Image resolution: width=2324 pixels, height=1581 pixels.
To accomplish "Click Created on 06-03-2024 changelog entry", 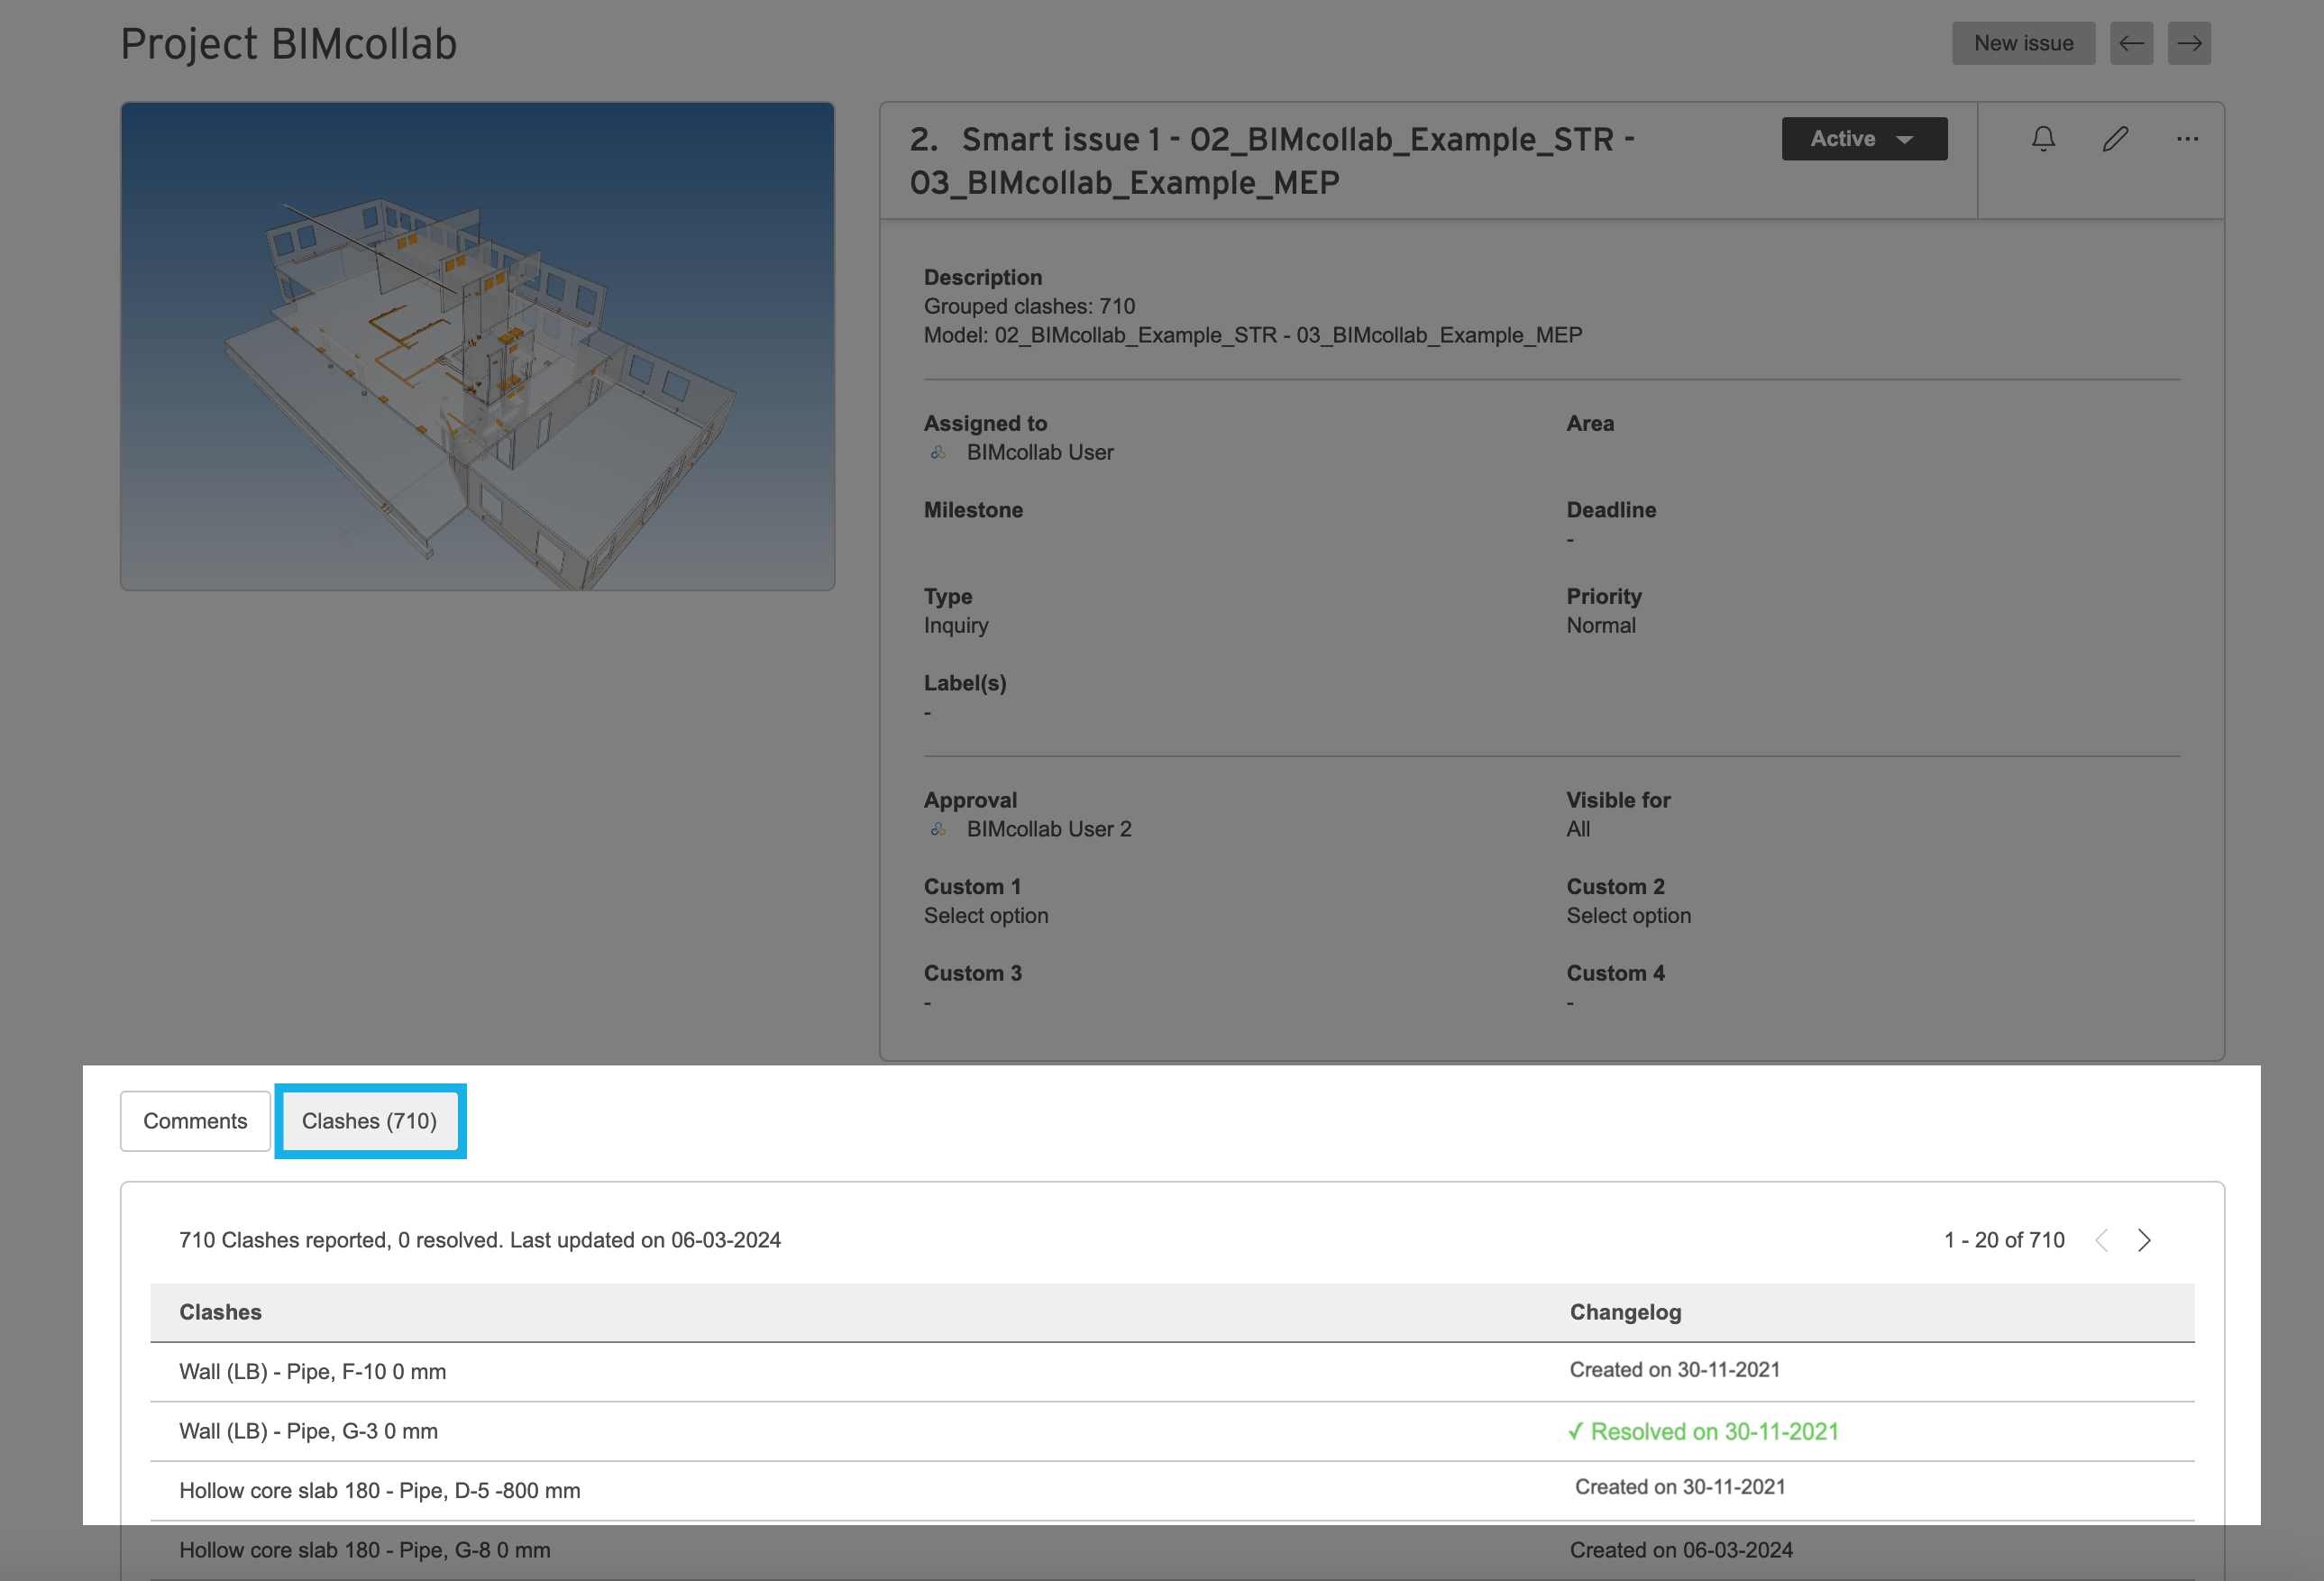I will [1681, 1550].
